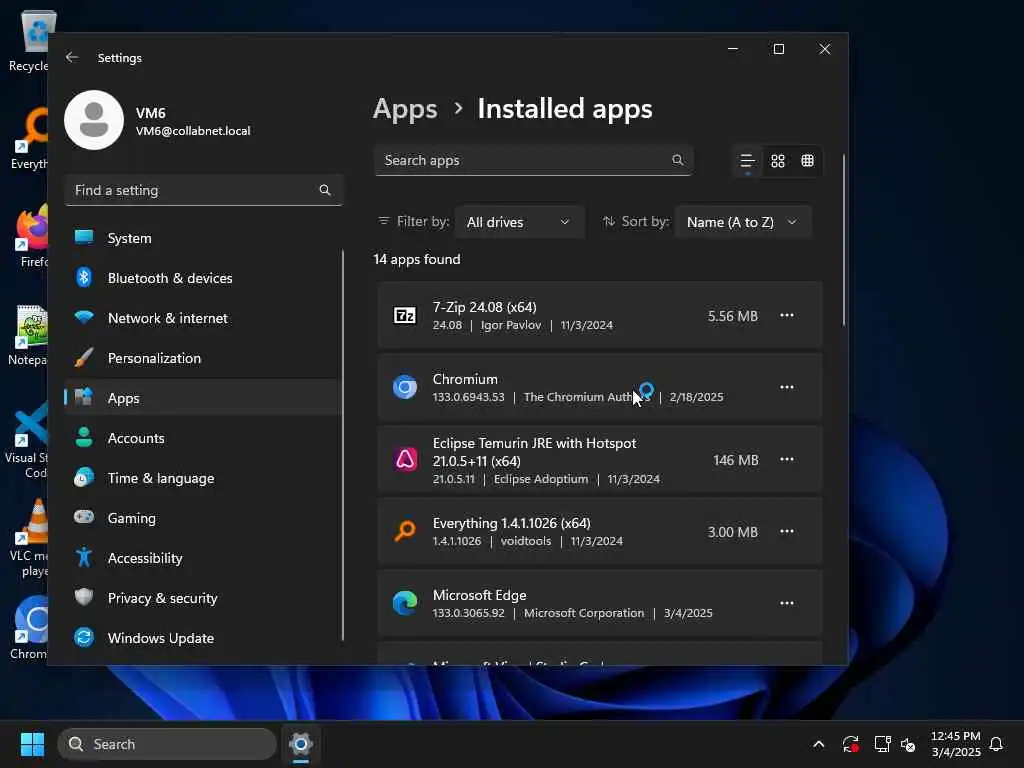Click the taskbar clock showing 12:45 PM
1024x768 pixels.
(955, 744)
